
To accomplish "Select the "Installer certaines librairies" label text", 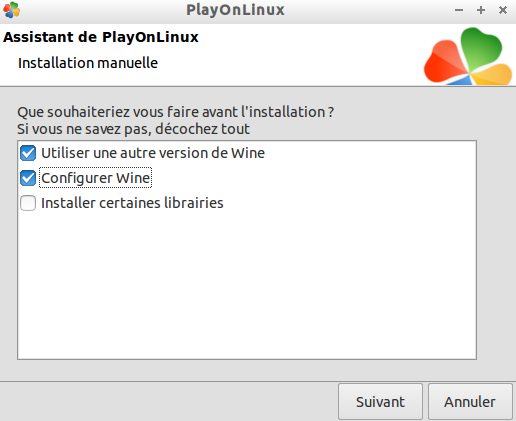I will pos(132,203).
